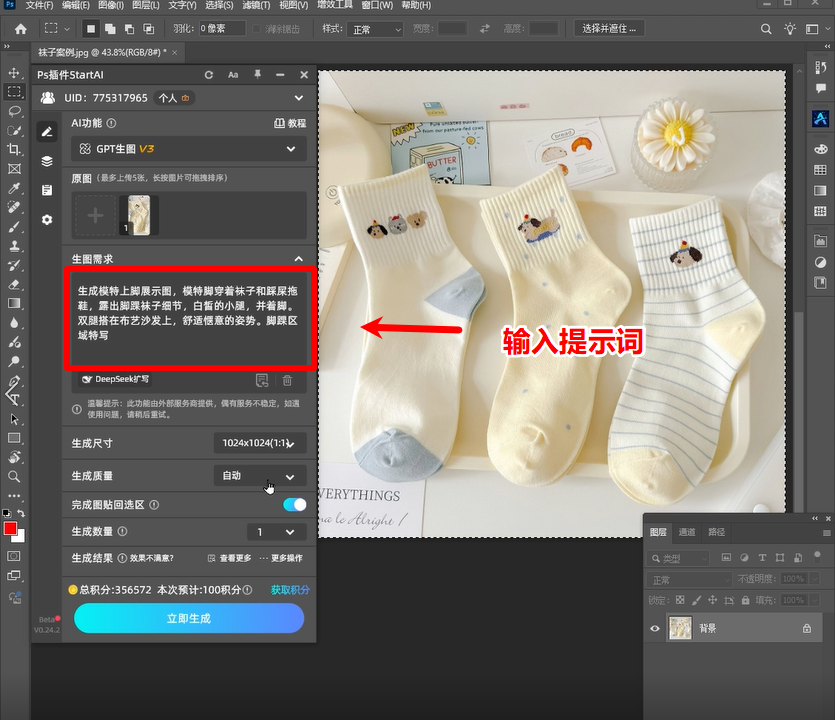Open the search magnifier icon
This screenshot has height=720, width=835.
point(766,29)
